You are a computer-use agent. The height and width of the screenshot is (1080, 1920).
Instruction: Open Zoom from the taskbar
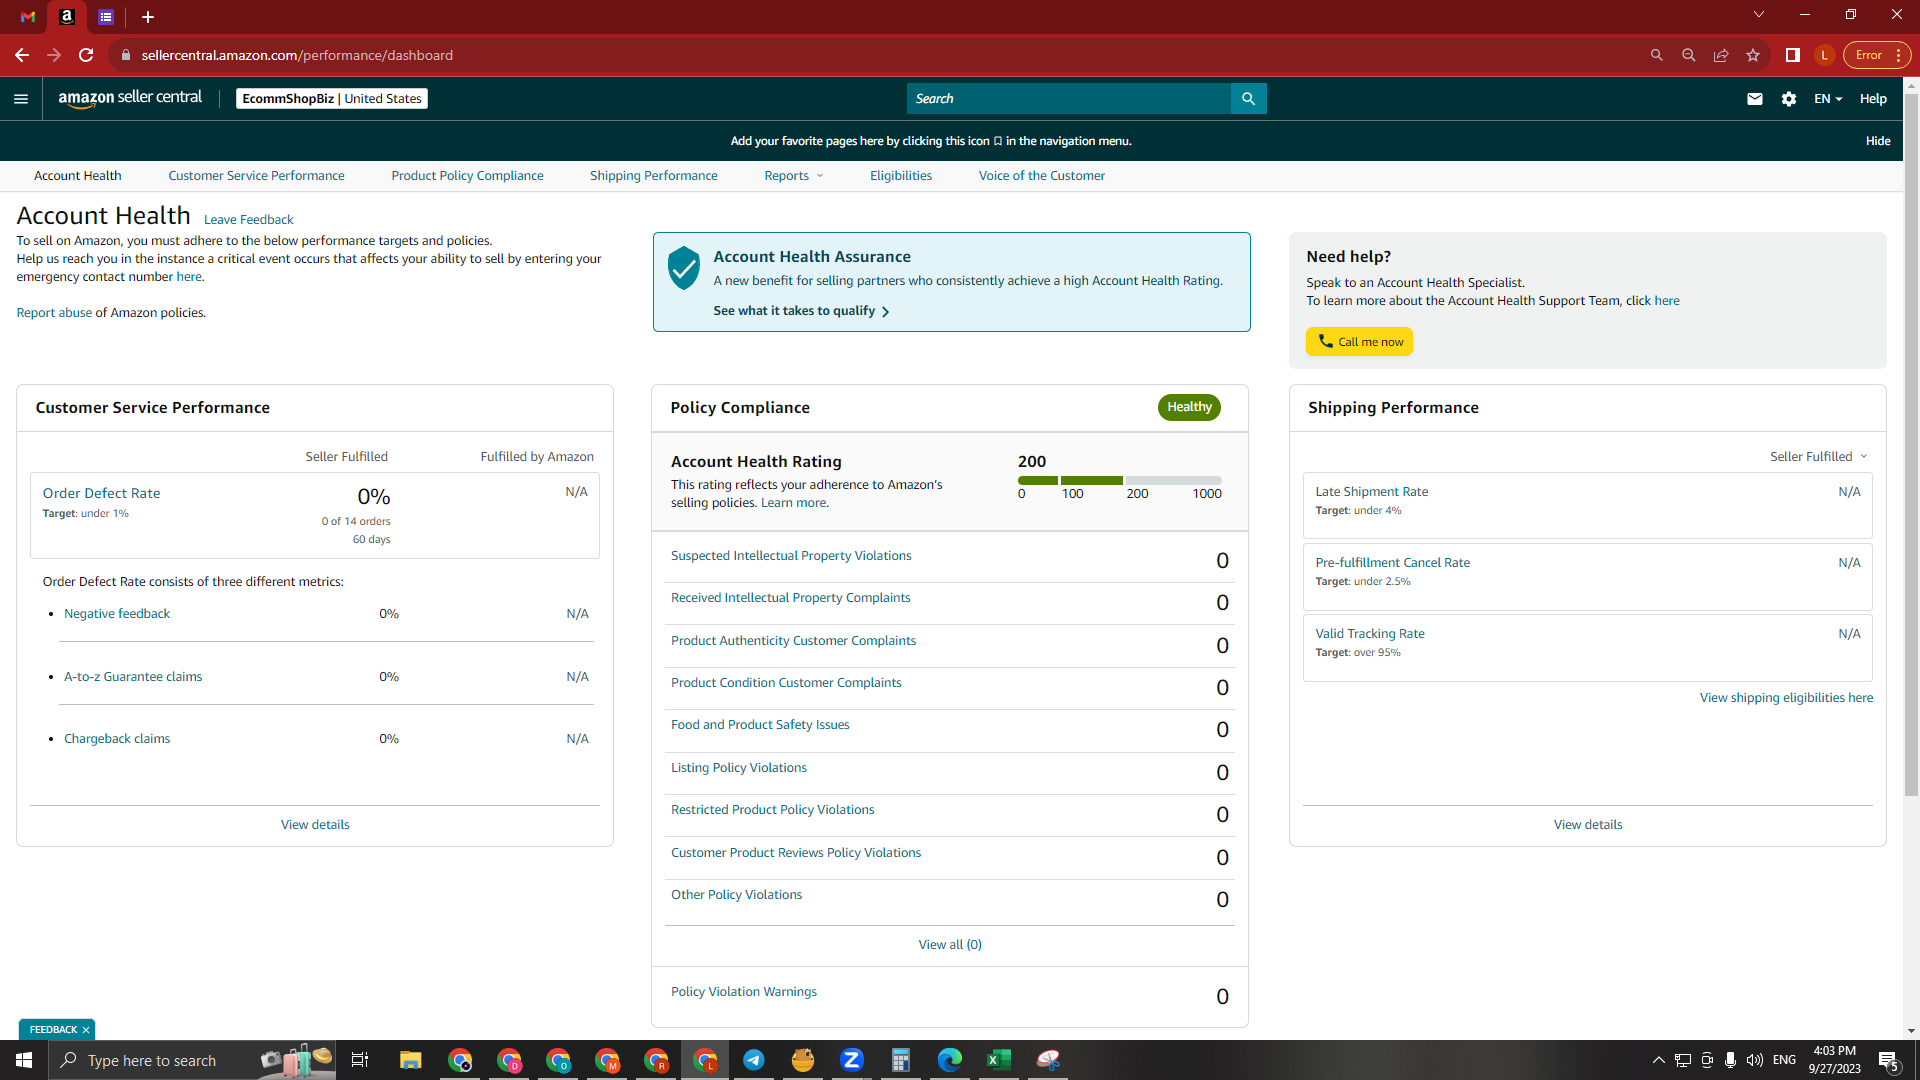pyautogui.click(x=852, y=1060)
